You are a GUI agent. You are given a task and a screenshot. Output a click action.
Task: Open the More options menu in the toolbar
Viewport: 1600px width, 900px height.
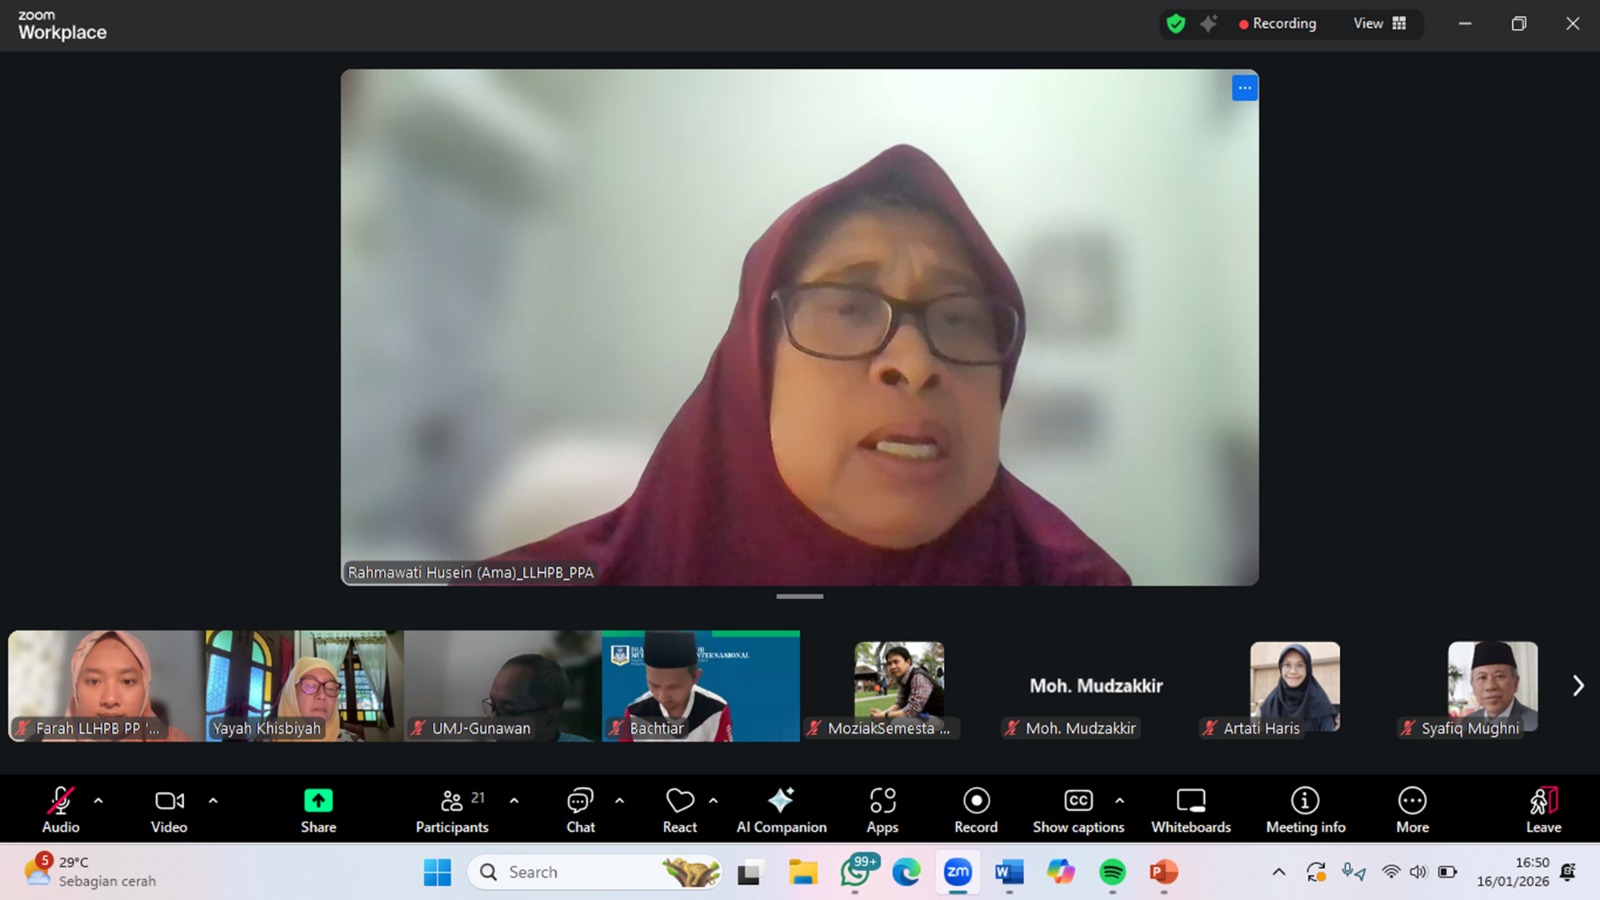tap(1412, 810)
